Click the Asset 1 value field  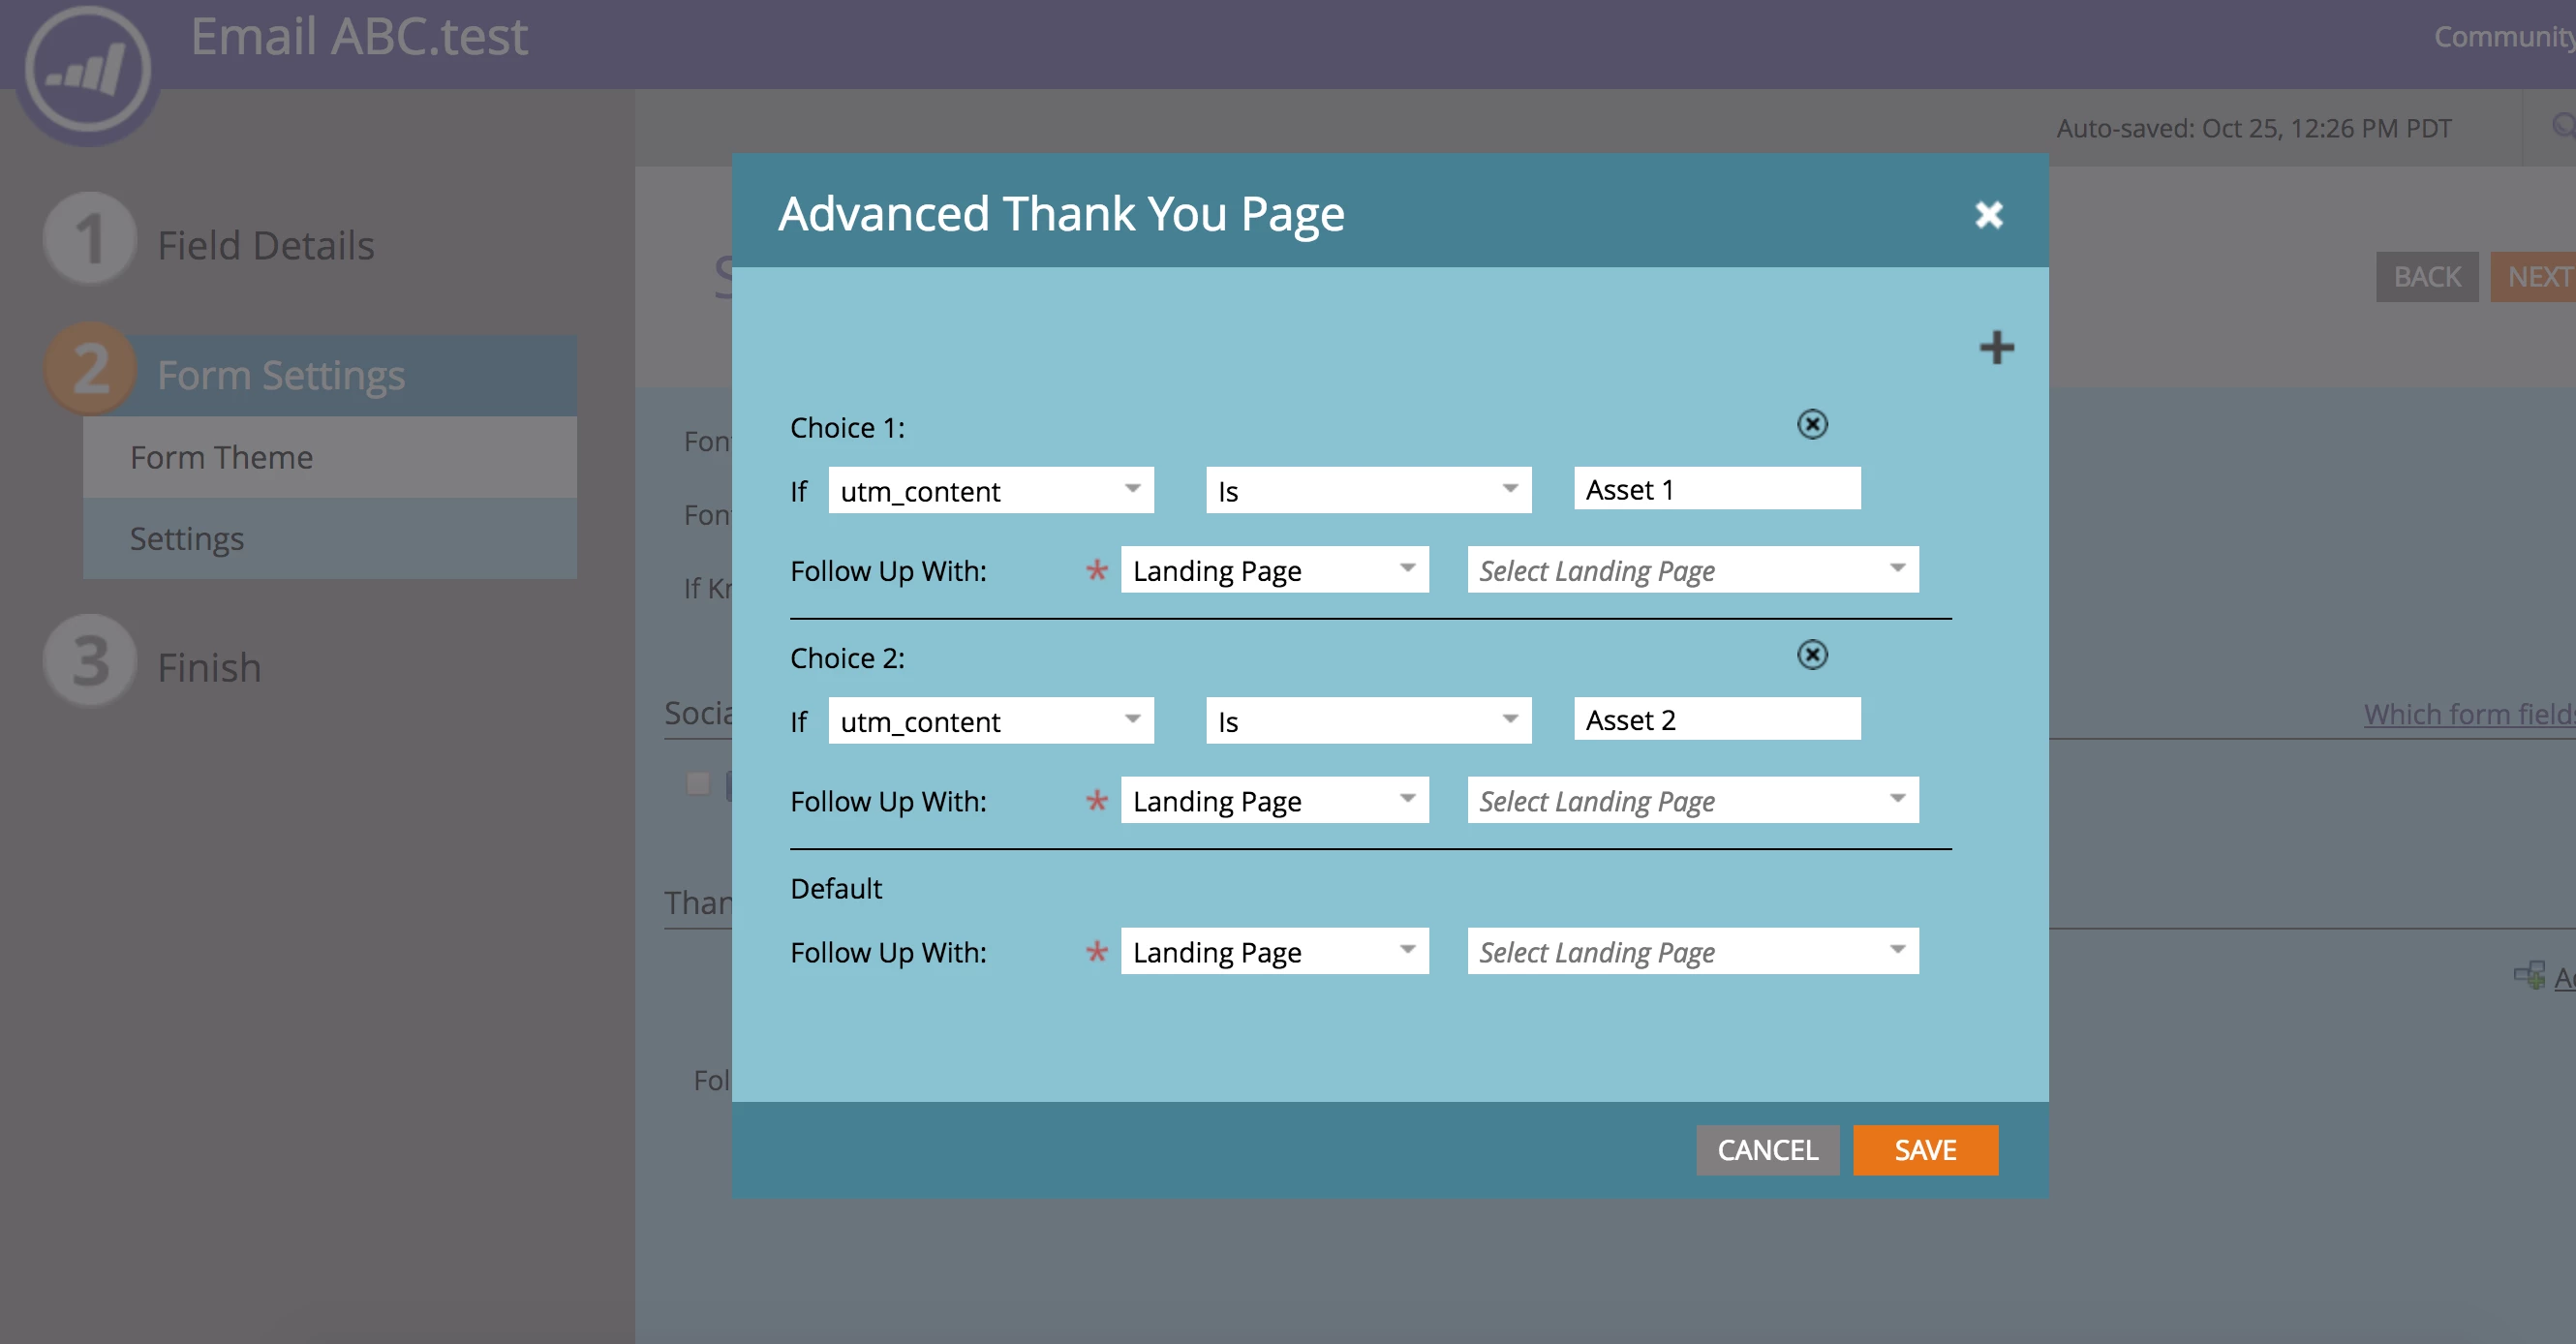pyautogui.click(x=1716, y=489)
